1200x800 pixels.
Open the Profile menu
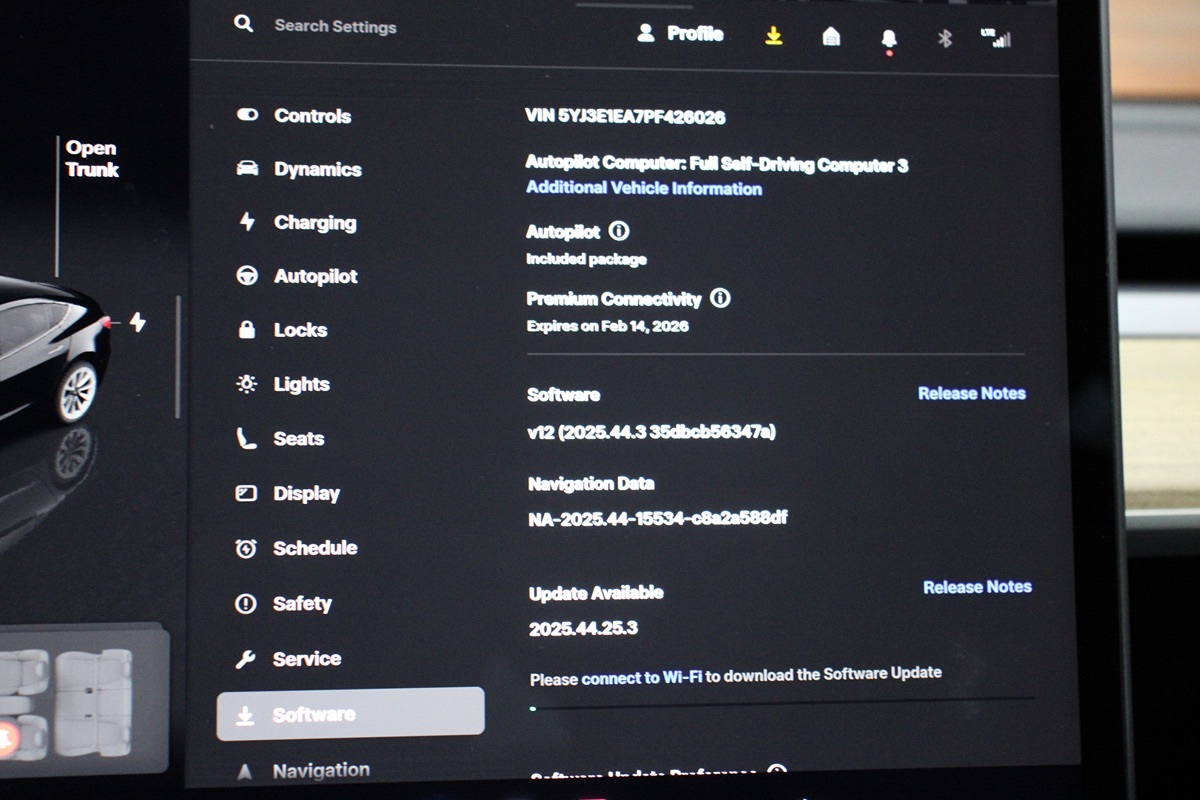pos(681,34)
